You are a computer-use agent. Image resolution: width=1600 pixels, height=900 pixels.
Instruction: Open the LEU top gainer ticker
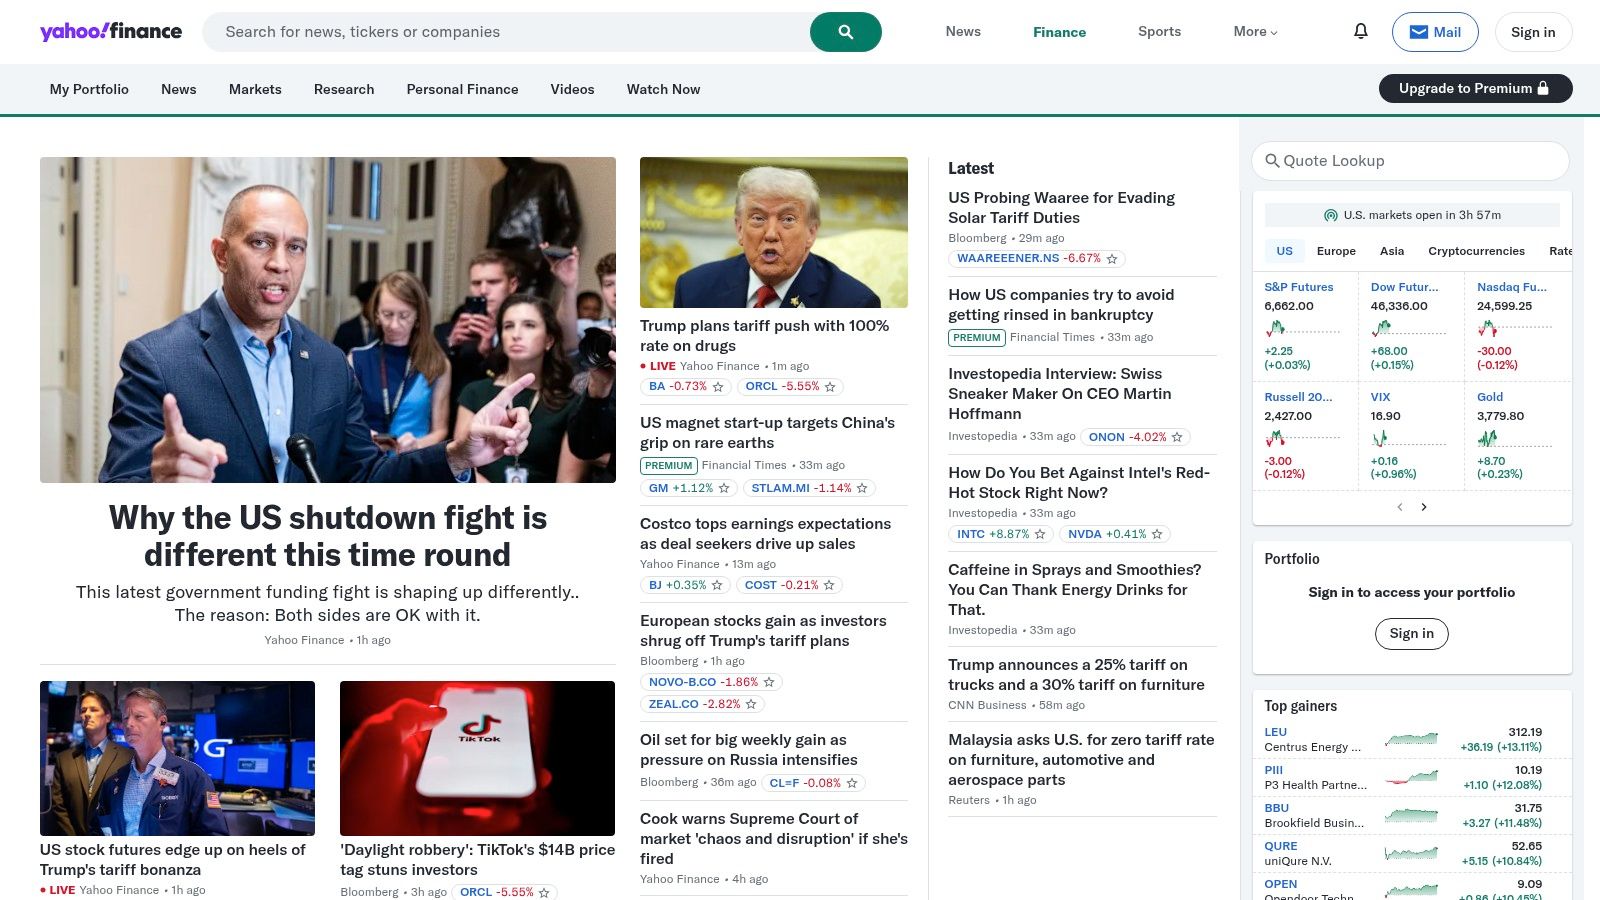pyautogui.click(x=1275, y=732)
